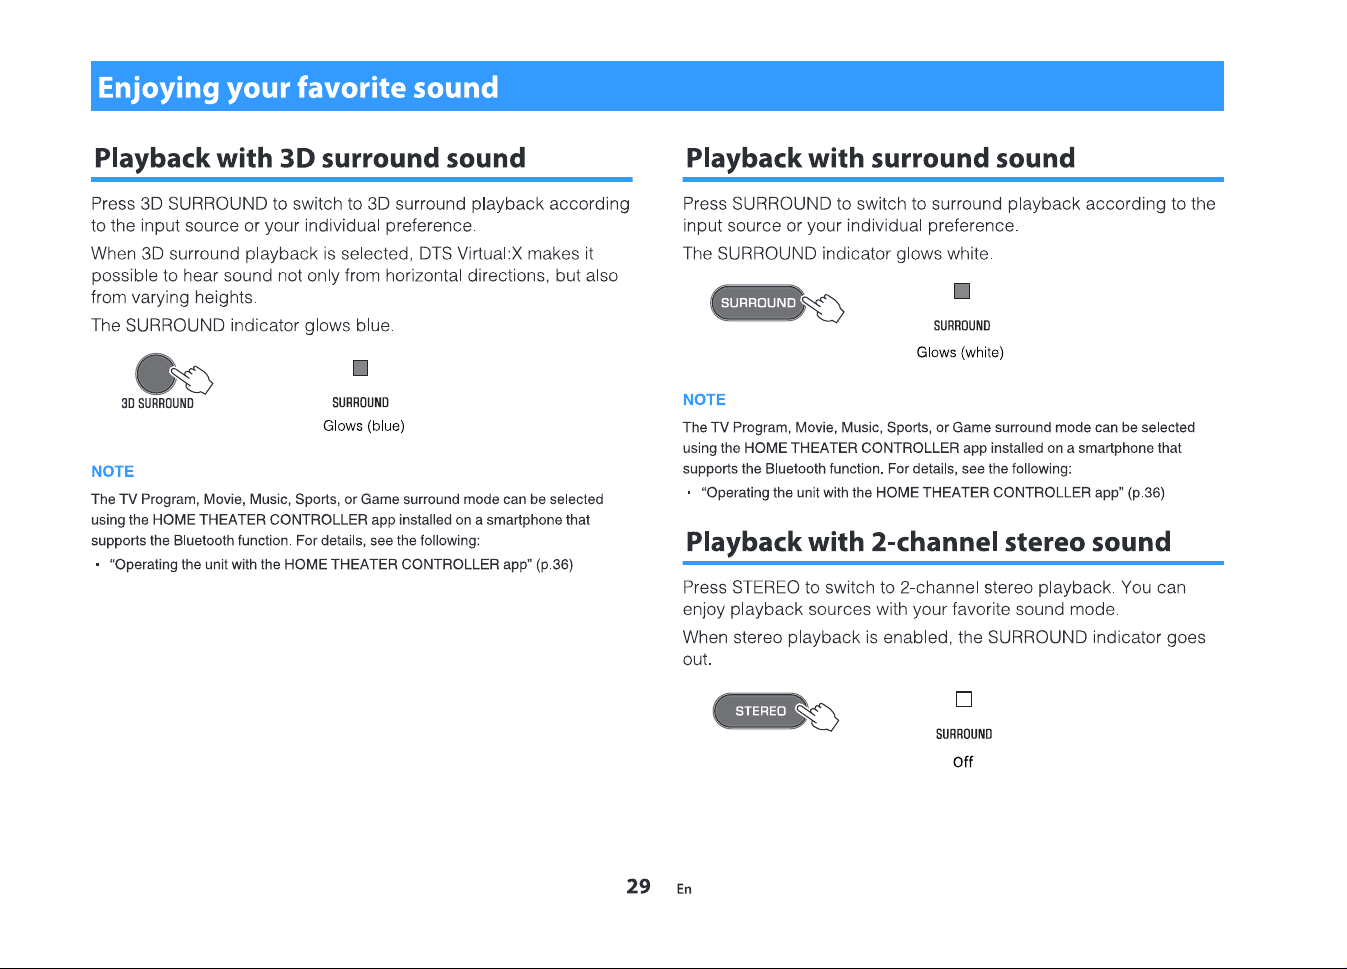
Task: Click the STEREO pill button illustration
Action: pos(761,711)
